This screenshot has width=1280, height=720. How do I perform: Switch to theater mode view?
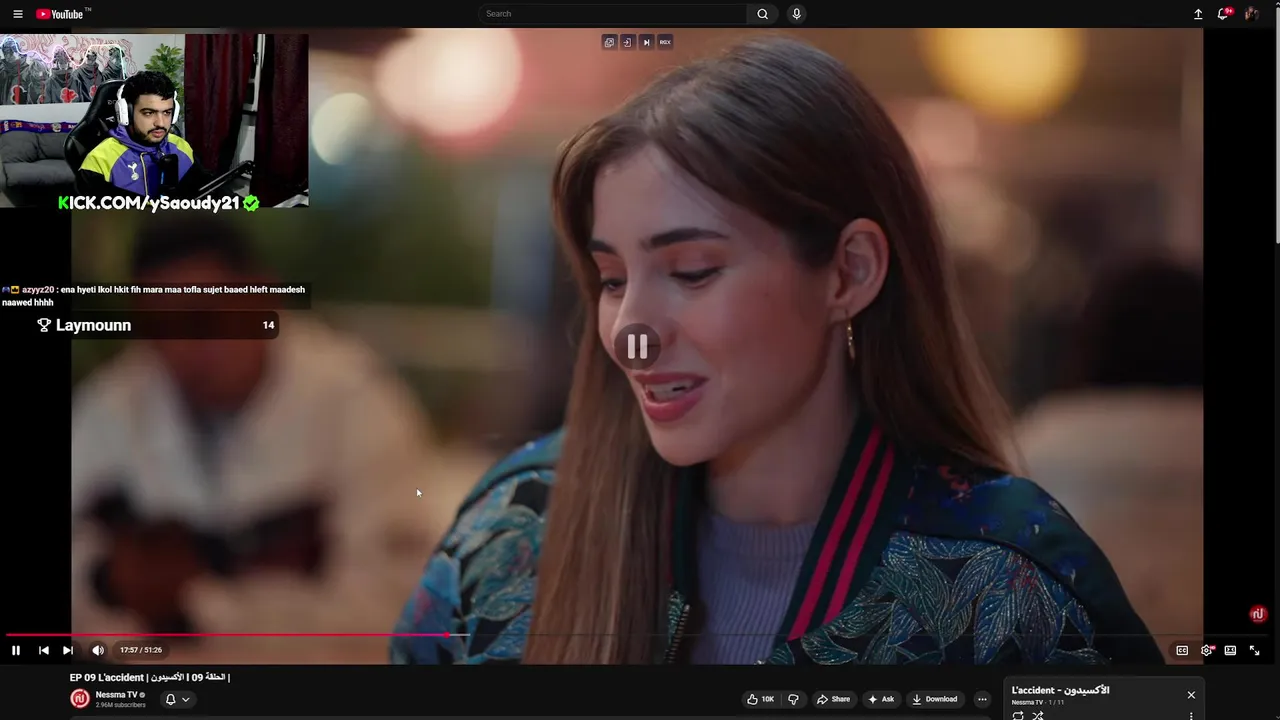click(1230, 650)
